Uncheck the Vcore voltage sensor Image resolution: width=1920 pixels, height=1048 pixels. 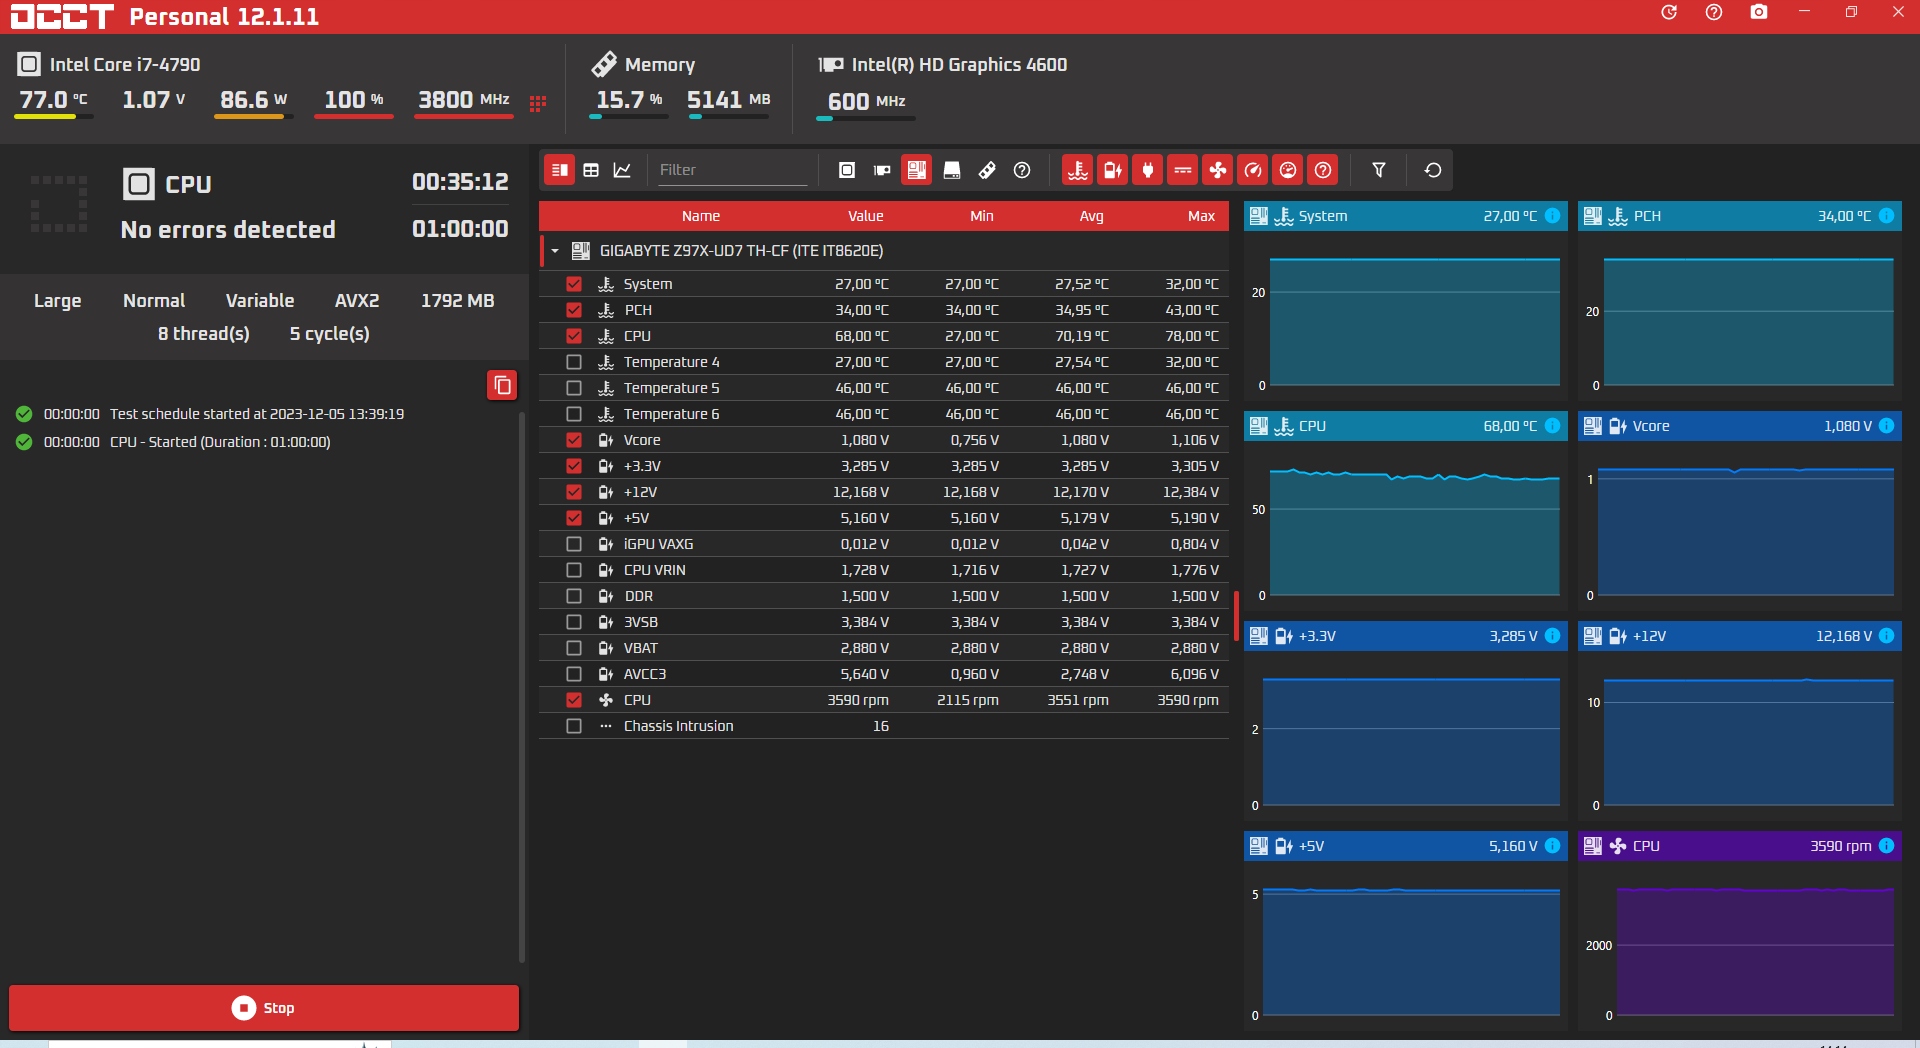click(574, 440)
